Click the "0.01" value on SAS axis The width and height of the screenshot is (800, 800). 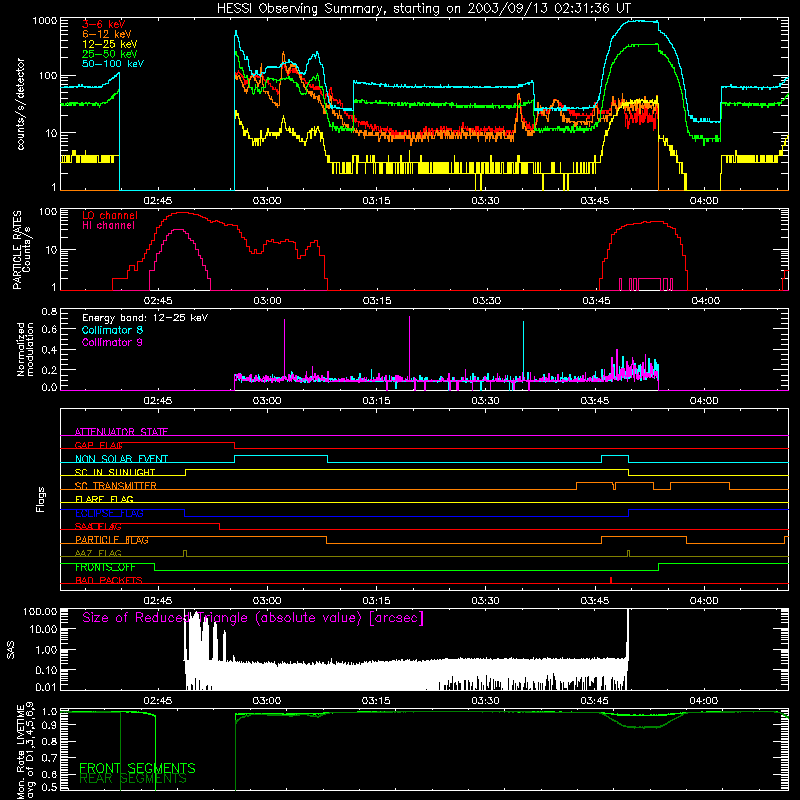pyautogui.click(x=46, y=687)
